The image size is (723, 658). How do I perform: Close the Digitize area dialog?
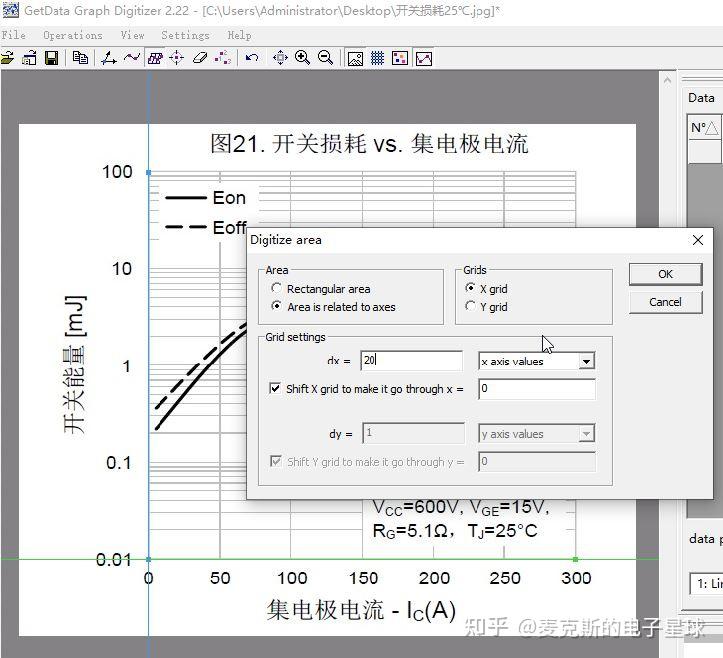pyautogui.click(x=698, y=240)
